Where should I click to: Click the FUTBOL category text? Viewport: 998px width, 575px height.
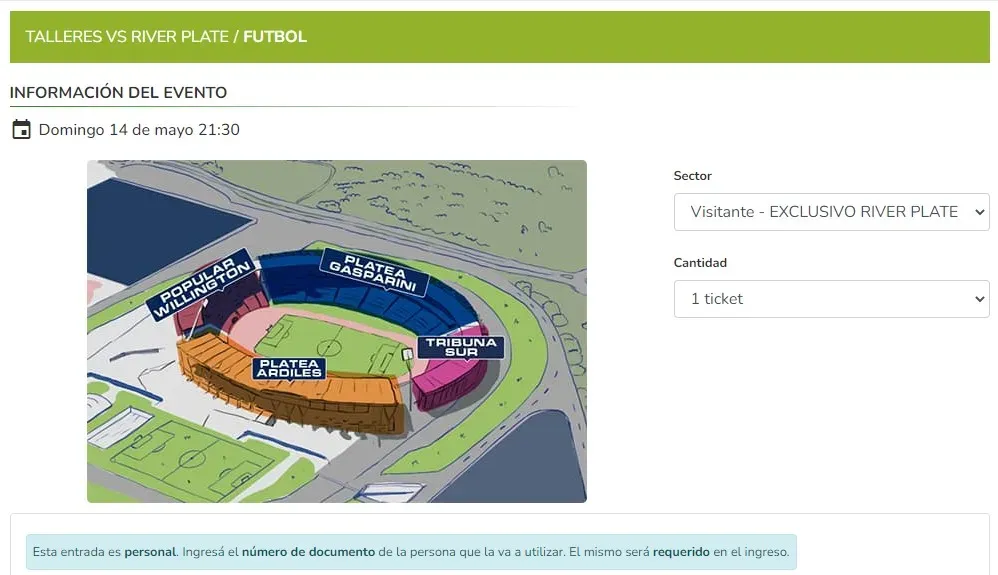point(275,37)
